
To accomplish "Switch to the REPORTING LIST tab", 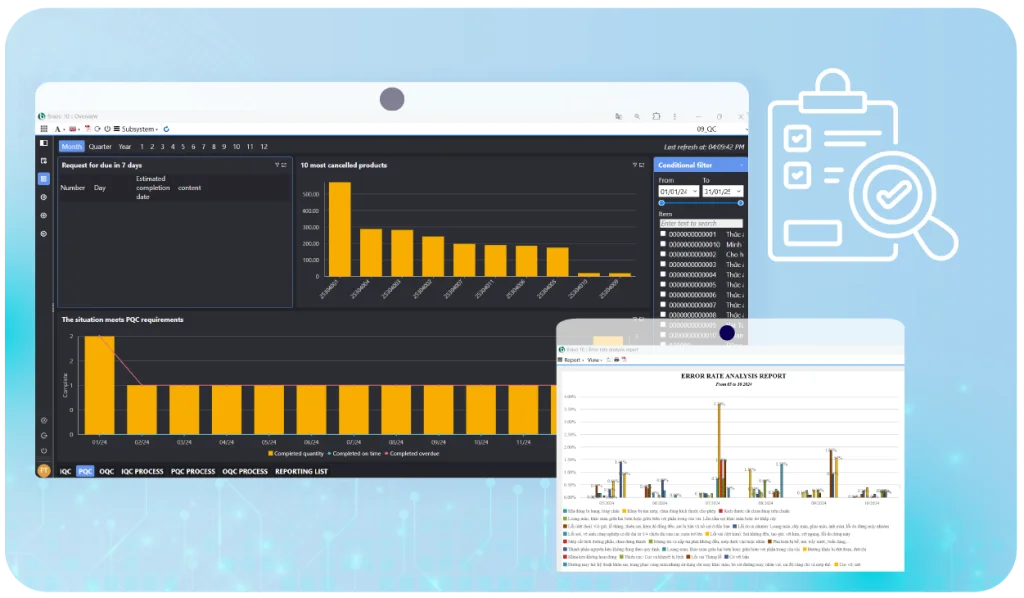I will (x=301, y=471).
